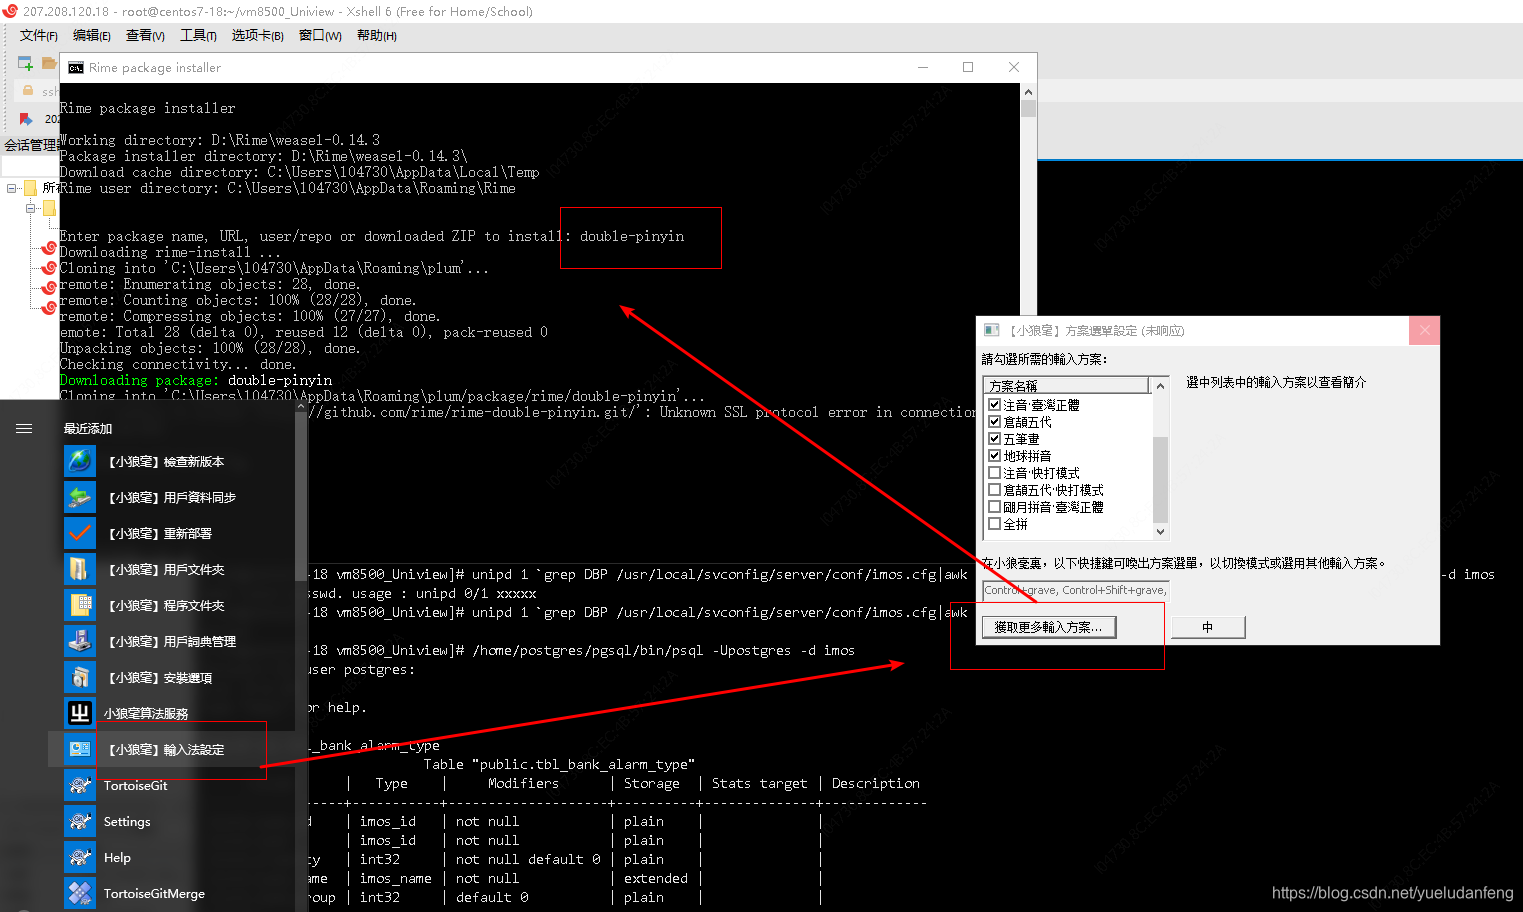The height and width of the screenshot is (912, 1523).
Task: Minimize Rime package installer window
Action: point(923,67)
